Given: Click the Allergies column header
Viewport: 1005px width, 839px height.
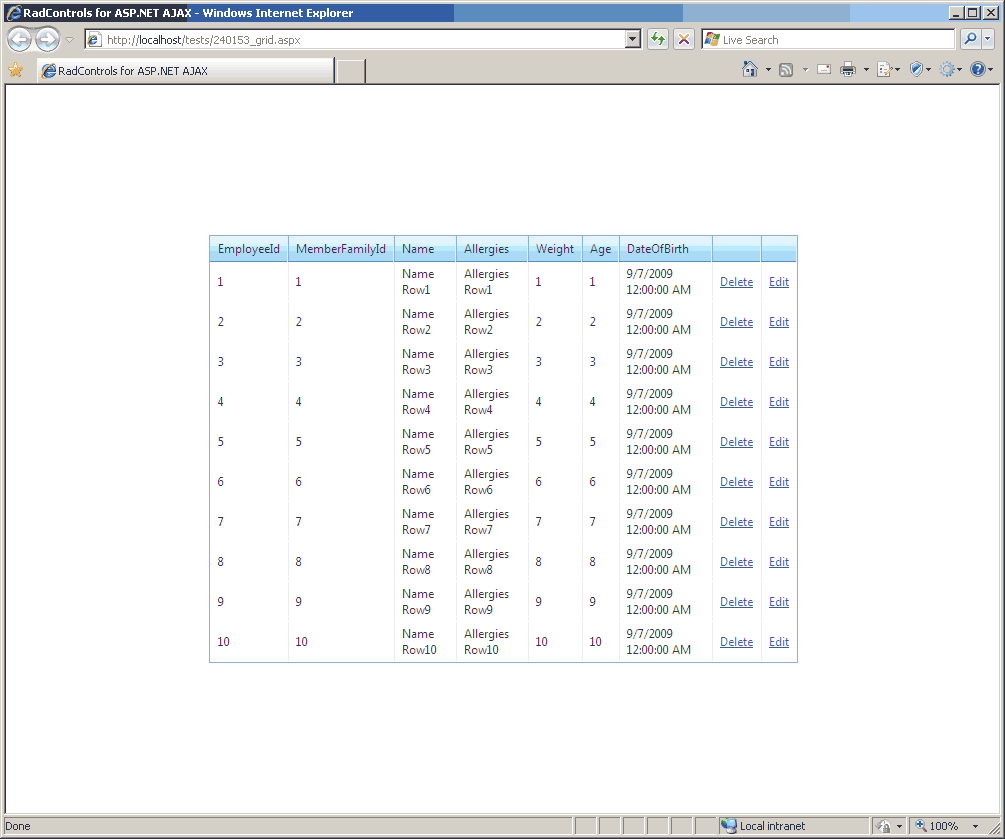Looking at the screenshot, I should click(492, 249).
